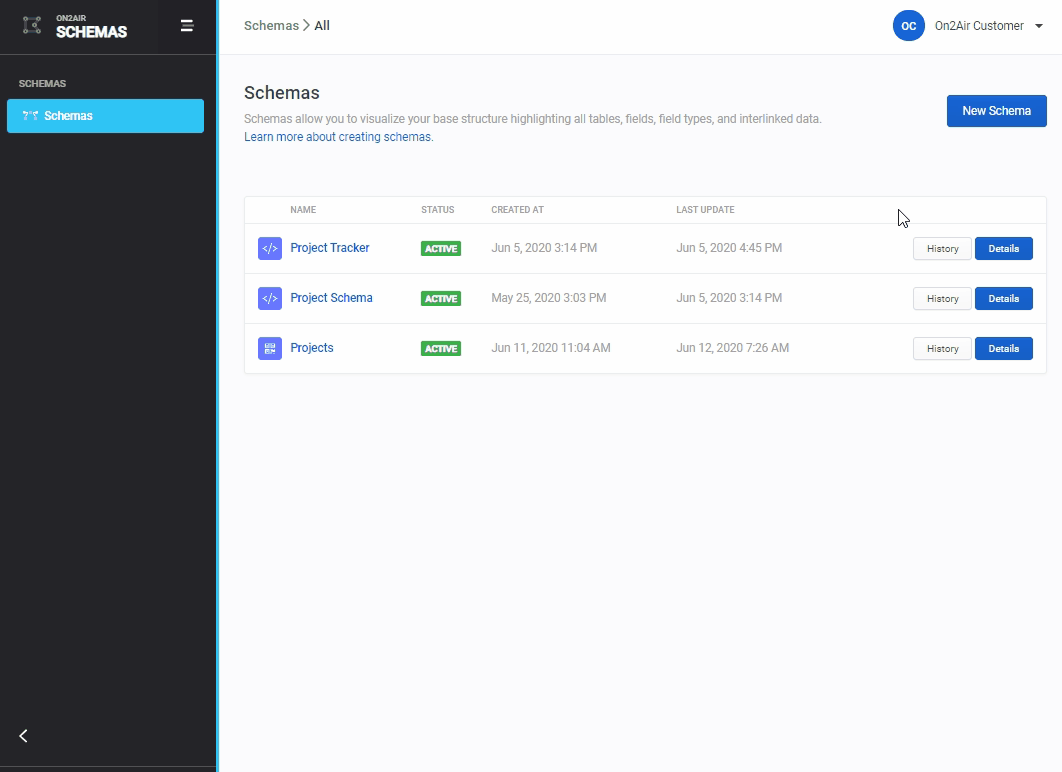Image resolution: width=1062 pixels, height=772 pixels.
Task: Toggle the hamburger menu in sidebar header
Action: 187,26
